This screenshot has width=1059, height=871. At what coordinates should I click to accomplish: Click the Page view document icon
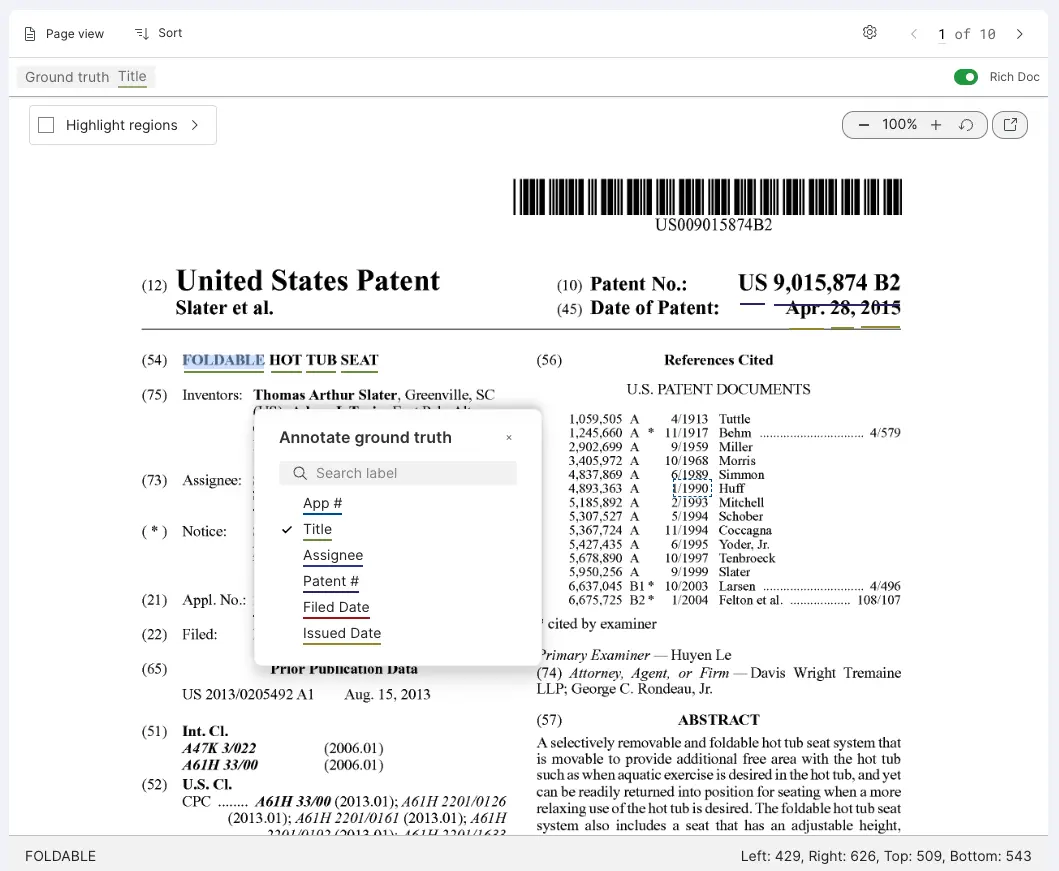[30, 34]
